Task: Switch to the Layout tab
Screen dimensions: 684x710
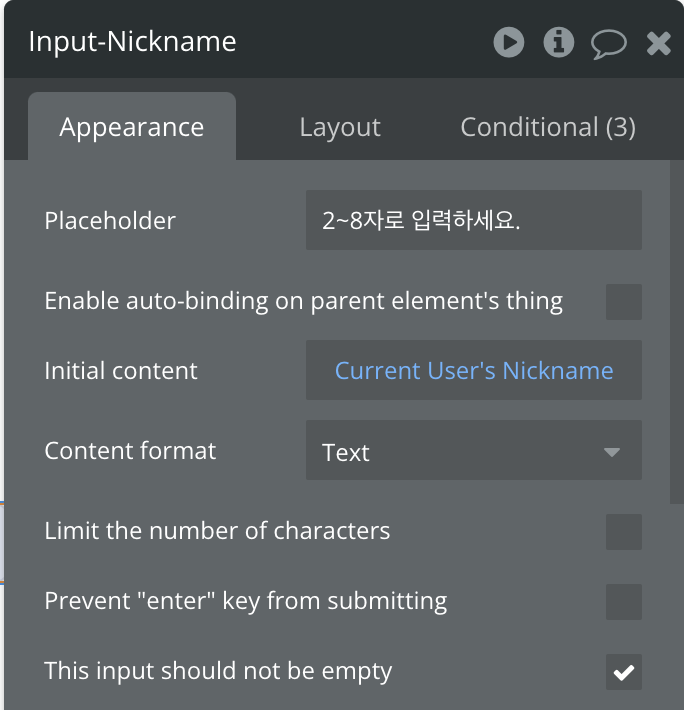Action: coord(340,127)
